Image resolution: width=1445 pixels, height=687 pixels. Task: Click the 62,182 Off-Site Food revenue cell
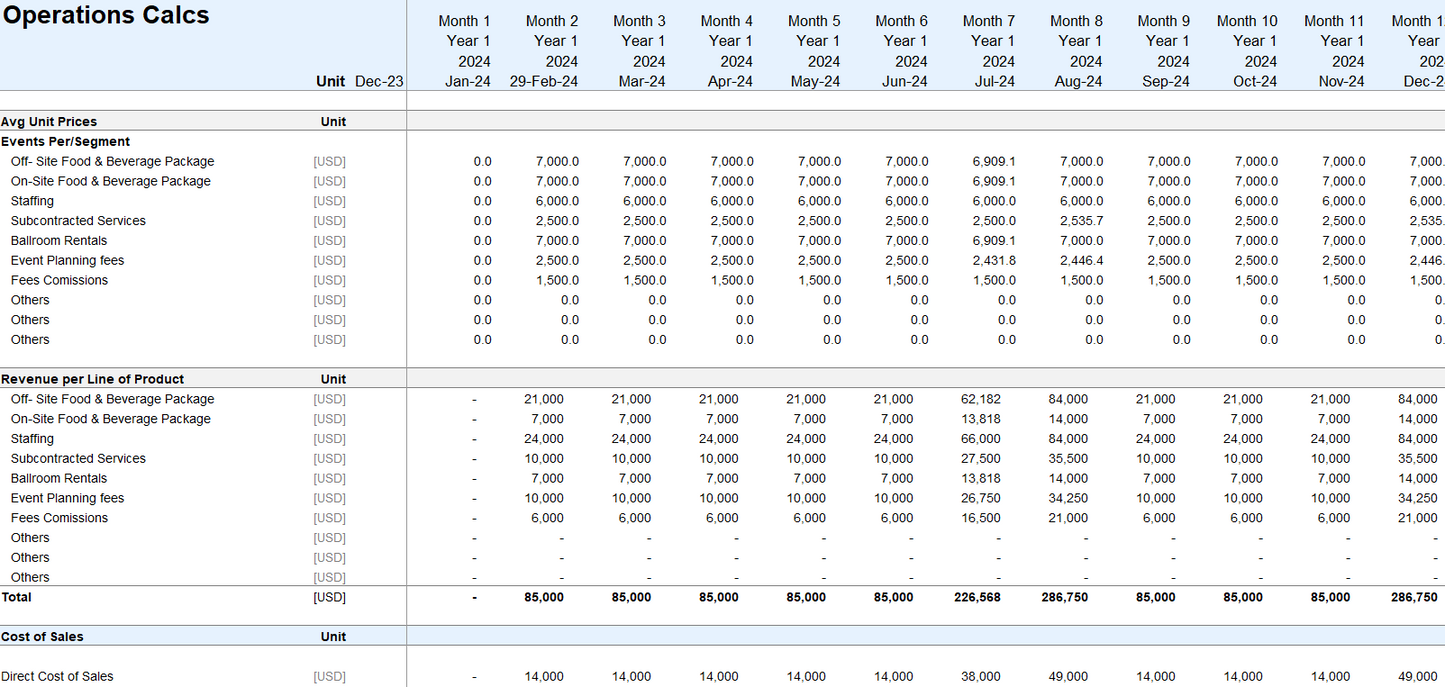click(981, 399)
